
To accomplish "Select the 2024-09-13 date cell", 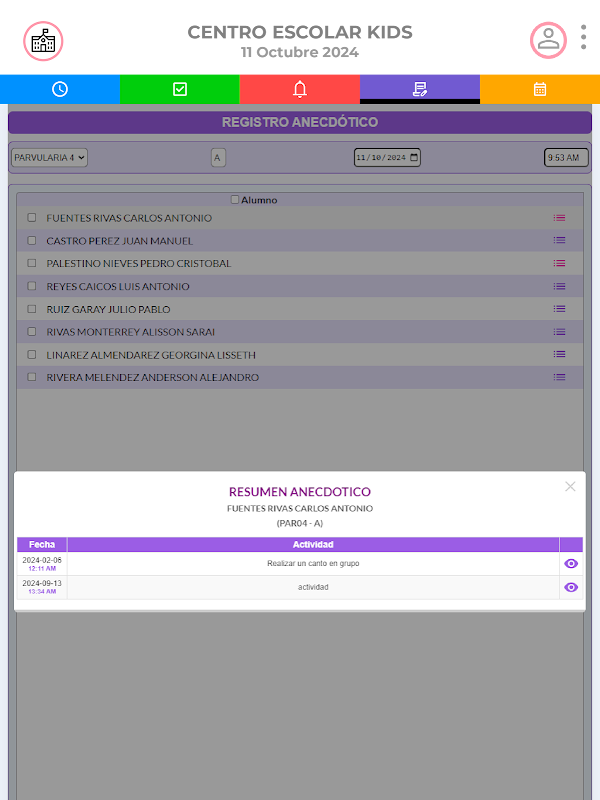I will coord(42,587).
